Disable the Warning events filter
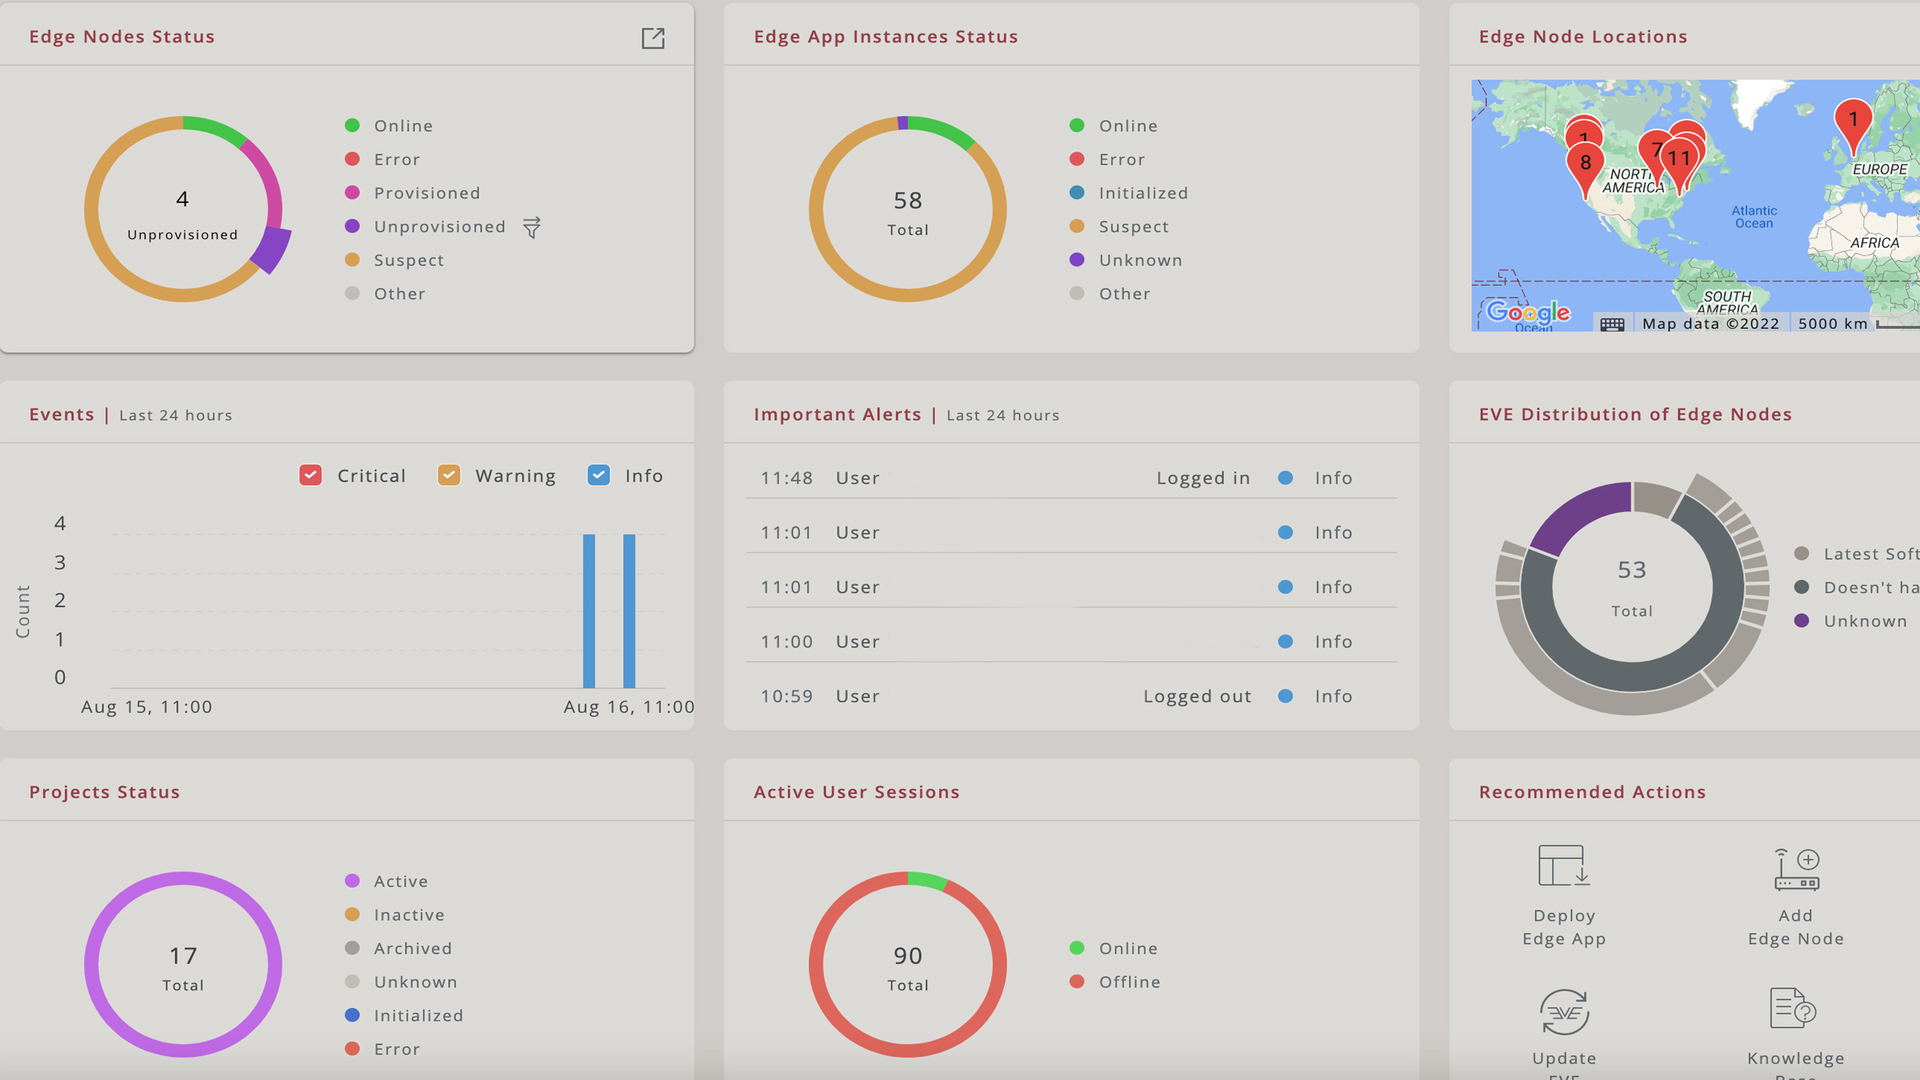The width and height of the screenshot is (1920, 1080). 448,475
